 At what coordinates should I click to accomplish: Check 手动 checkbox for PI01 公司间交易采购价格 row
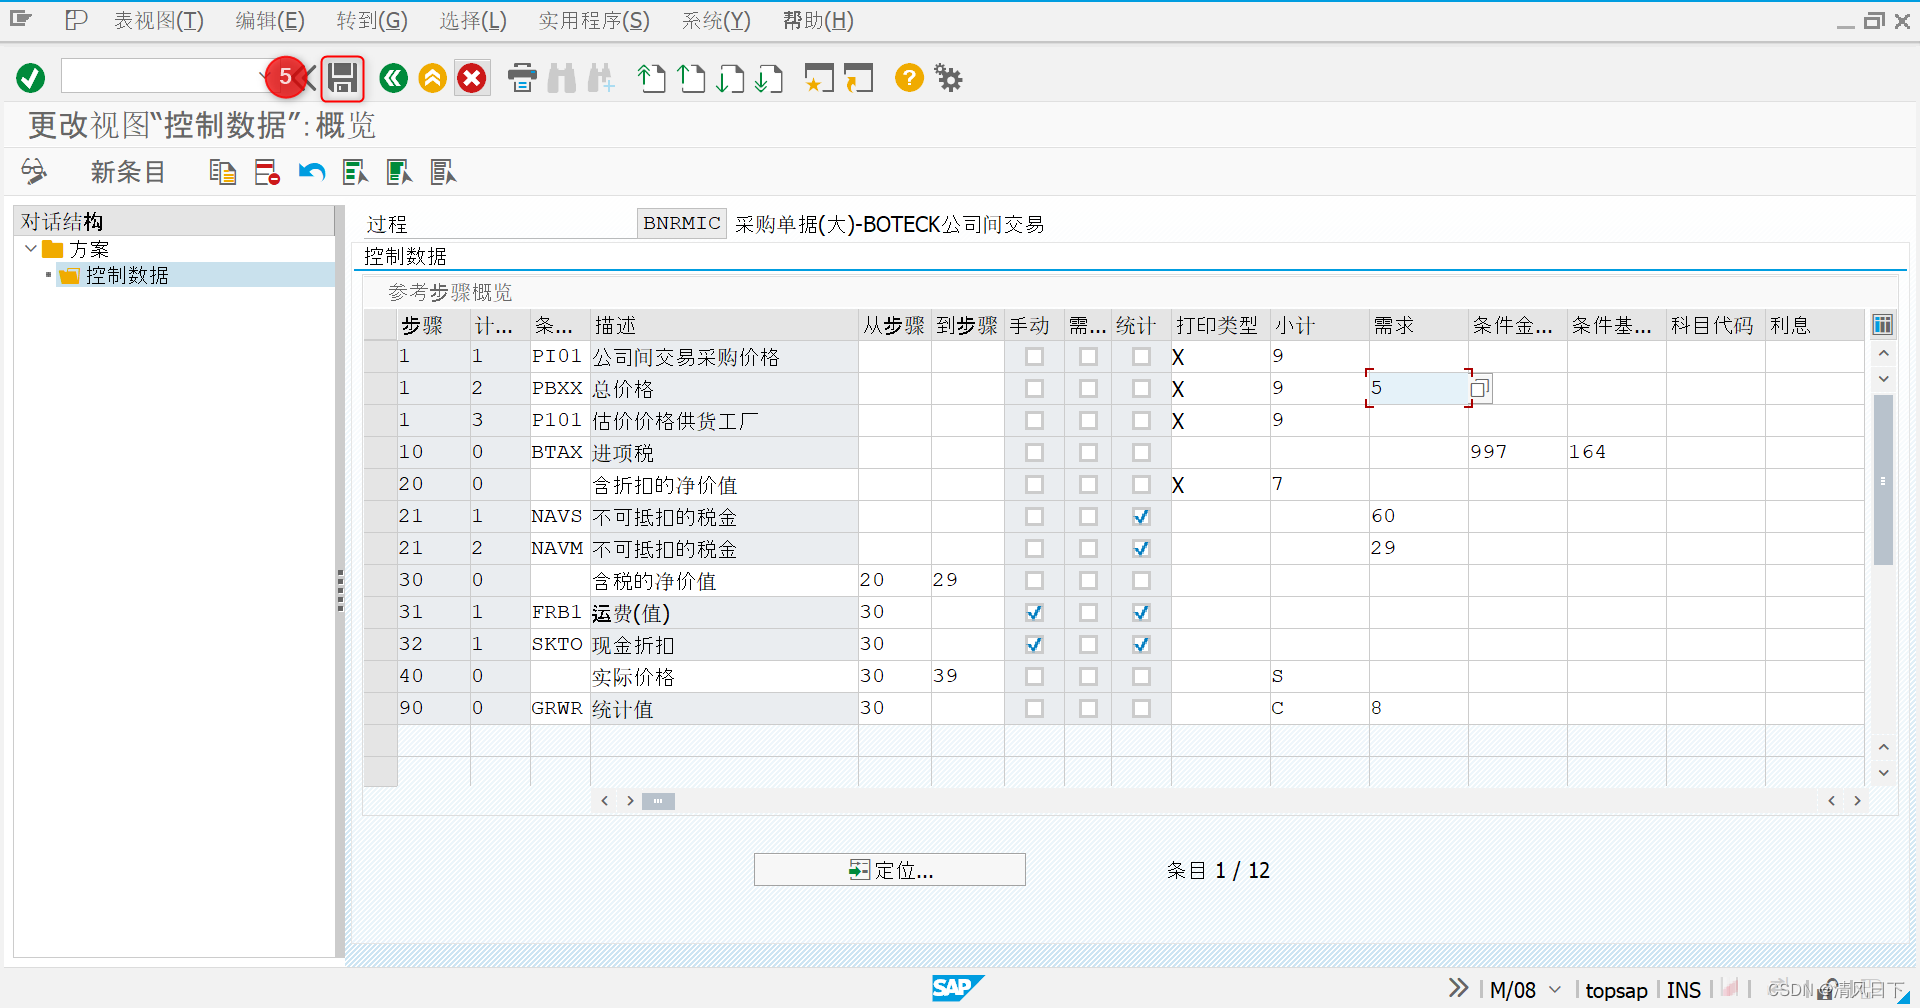pyautogui.click(x=1034, y=356)
